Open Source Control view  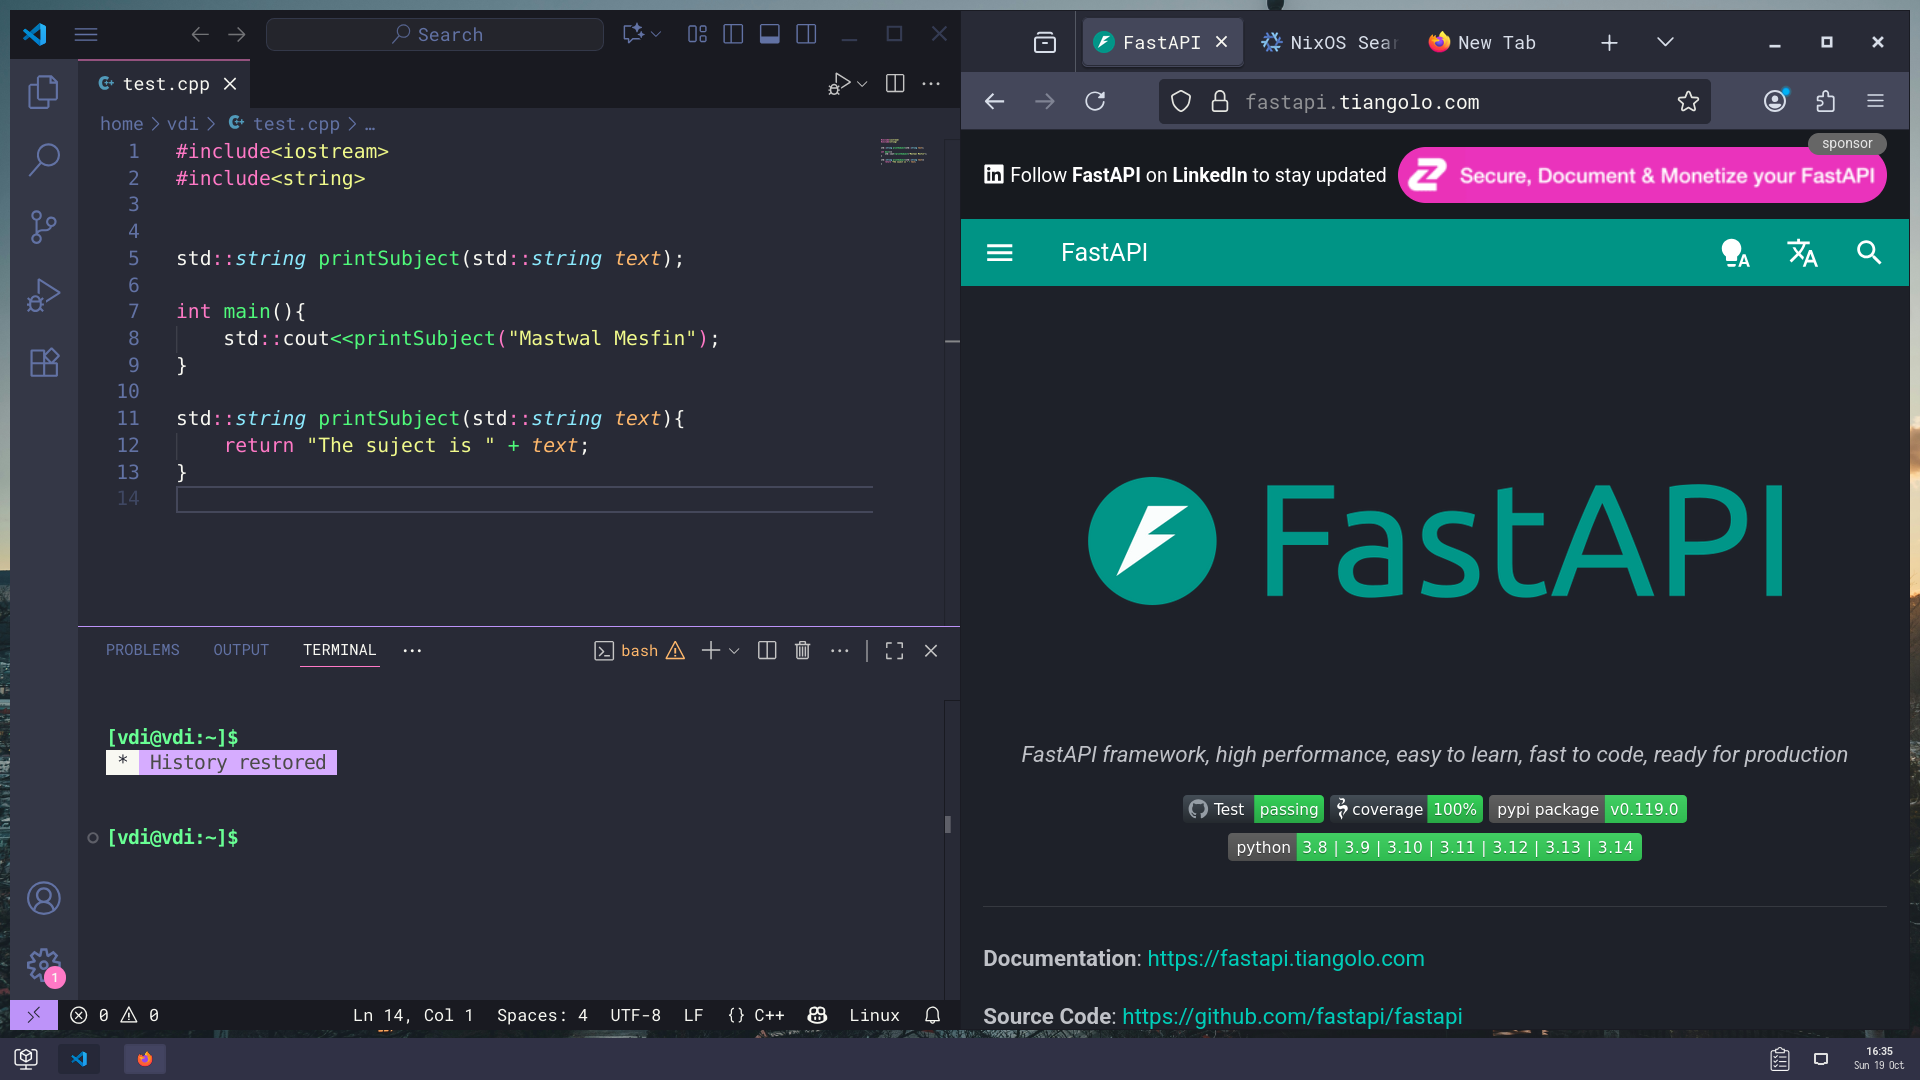[43, 227]
